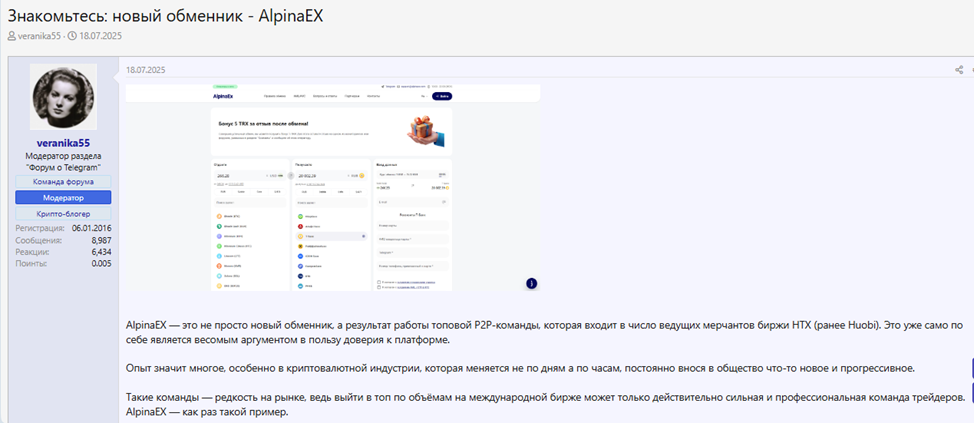Click the share icon on the post
The height and width of the screenshot is (423, 974).
click(959, 70)
